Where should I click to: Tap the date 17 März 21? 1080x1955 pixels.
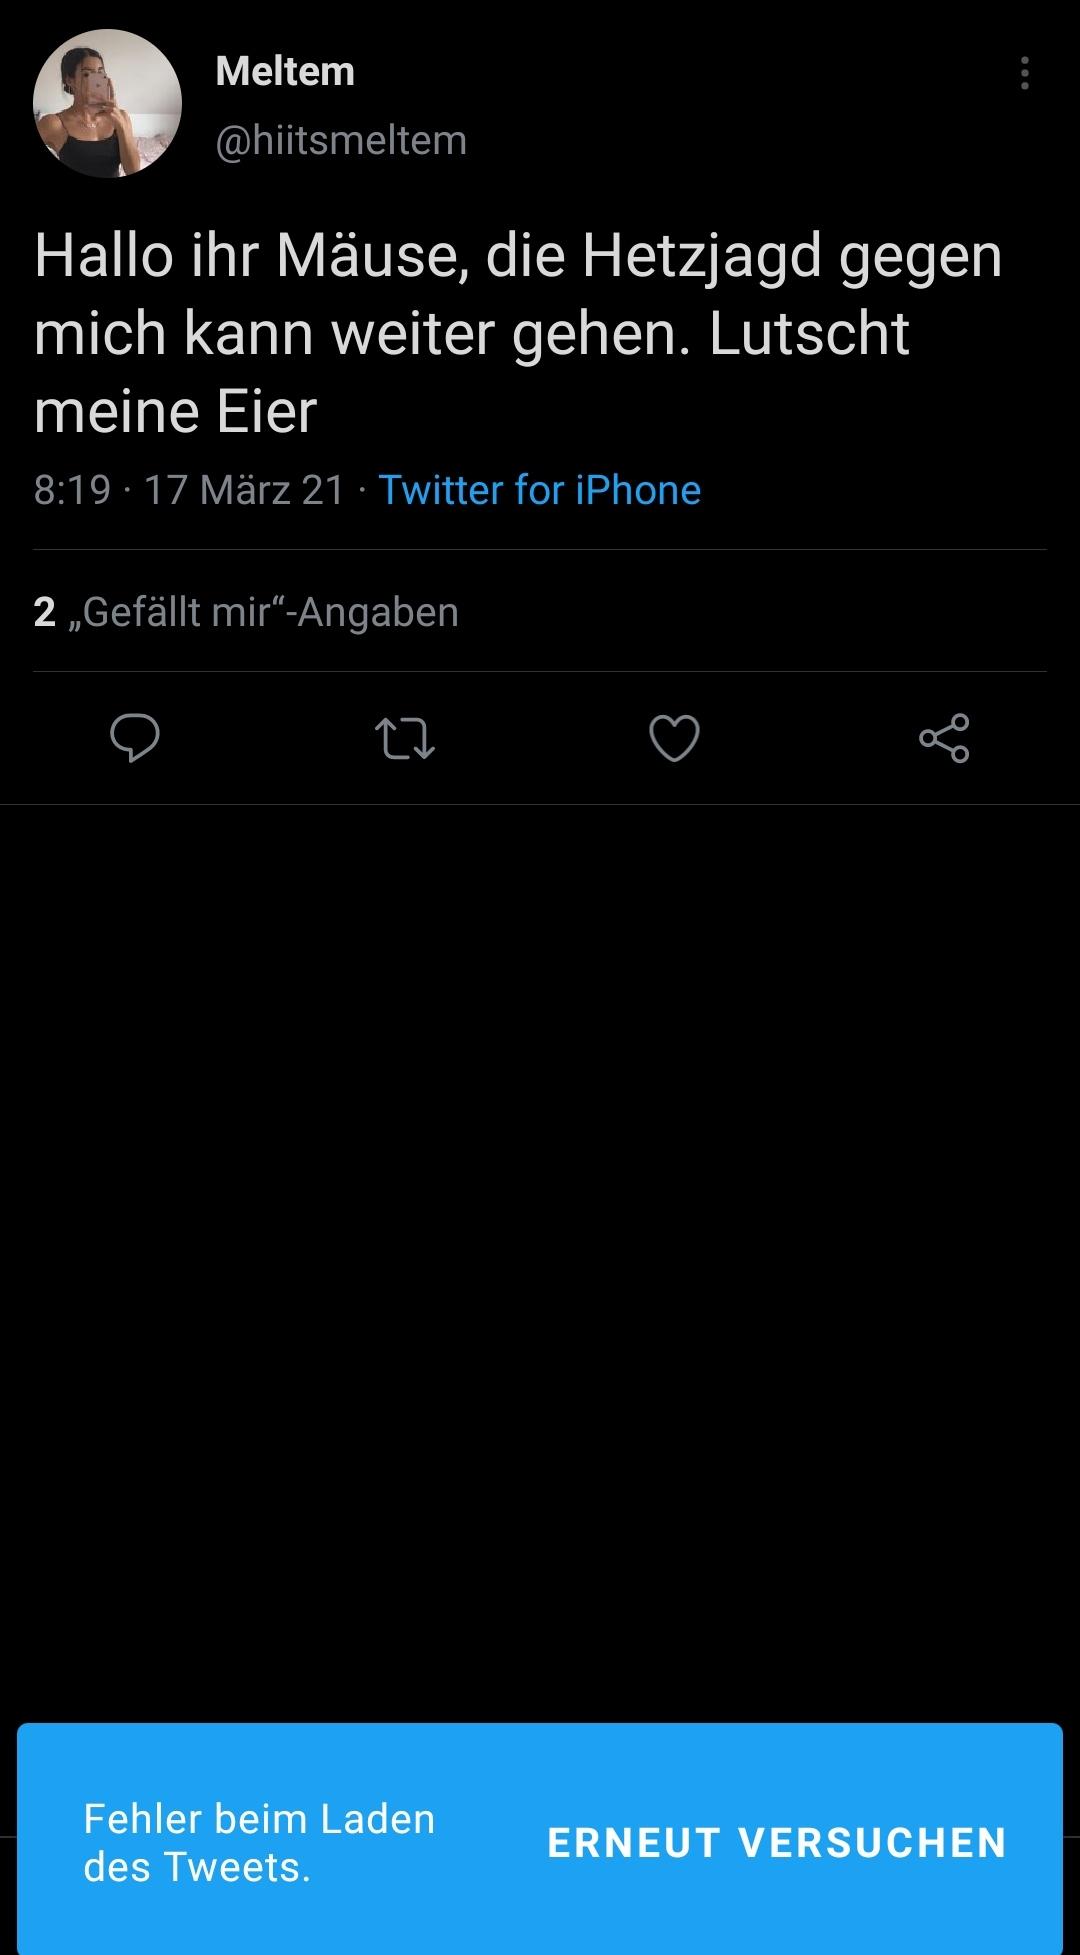(245, 490)
